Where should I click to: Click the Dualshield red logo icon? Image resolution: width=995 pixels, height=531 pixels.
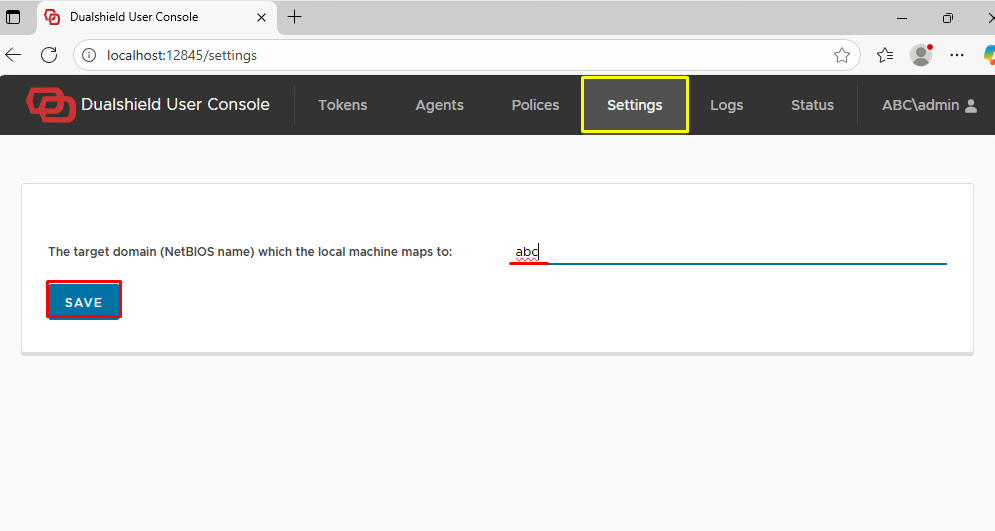pos(51,105)
